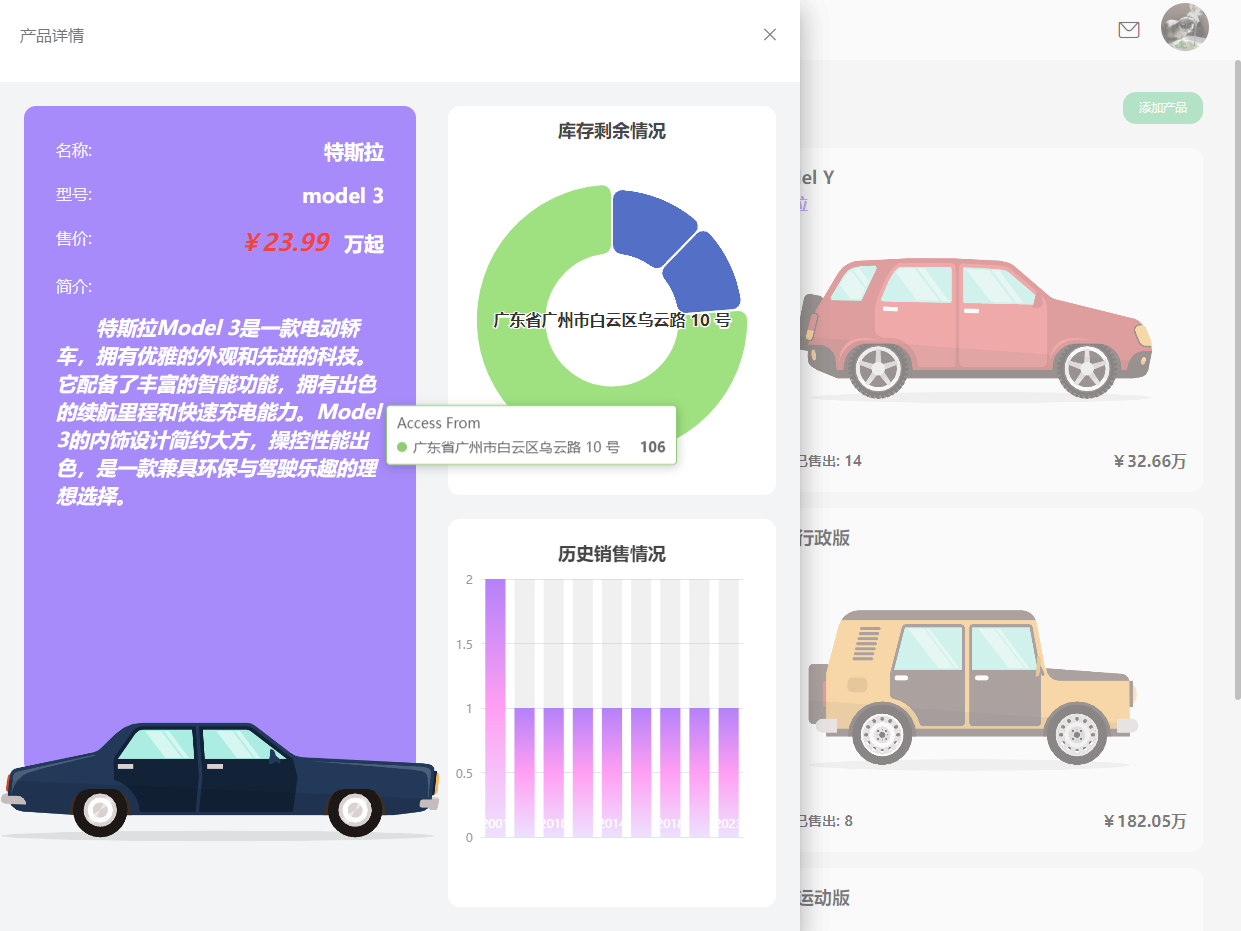Viewport: 1241px width, 931px height.
Task: Click the 简介: label
Action: [74, 287]
